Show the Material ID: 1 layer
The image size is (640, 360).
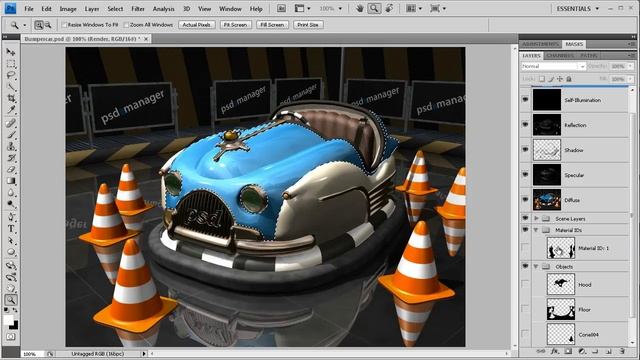tap(525, 248)
